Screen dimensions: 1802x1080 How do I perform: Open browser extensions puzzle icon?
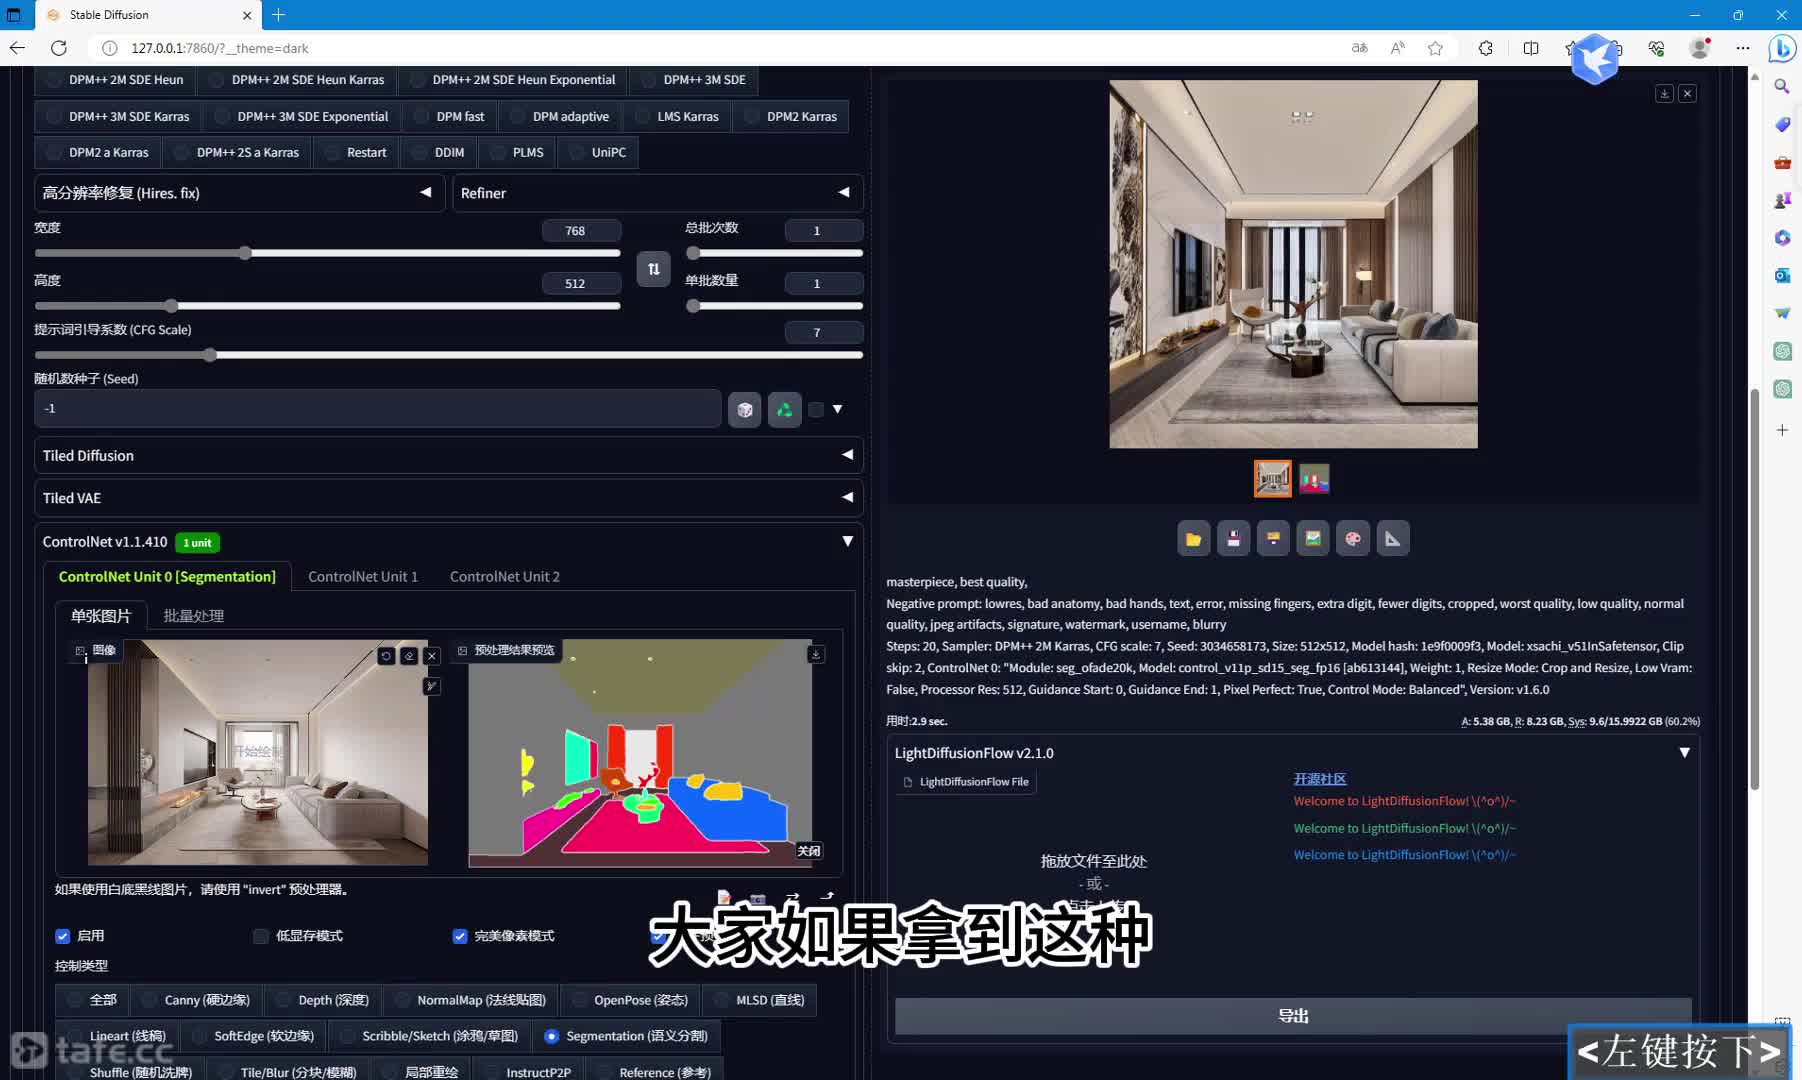point(1485,48)
